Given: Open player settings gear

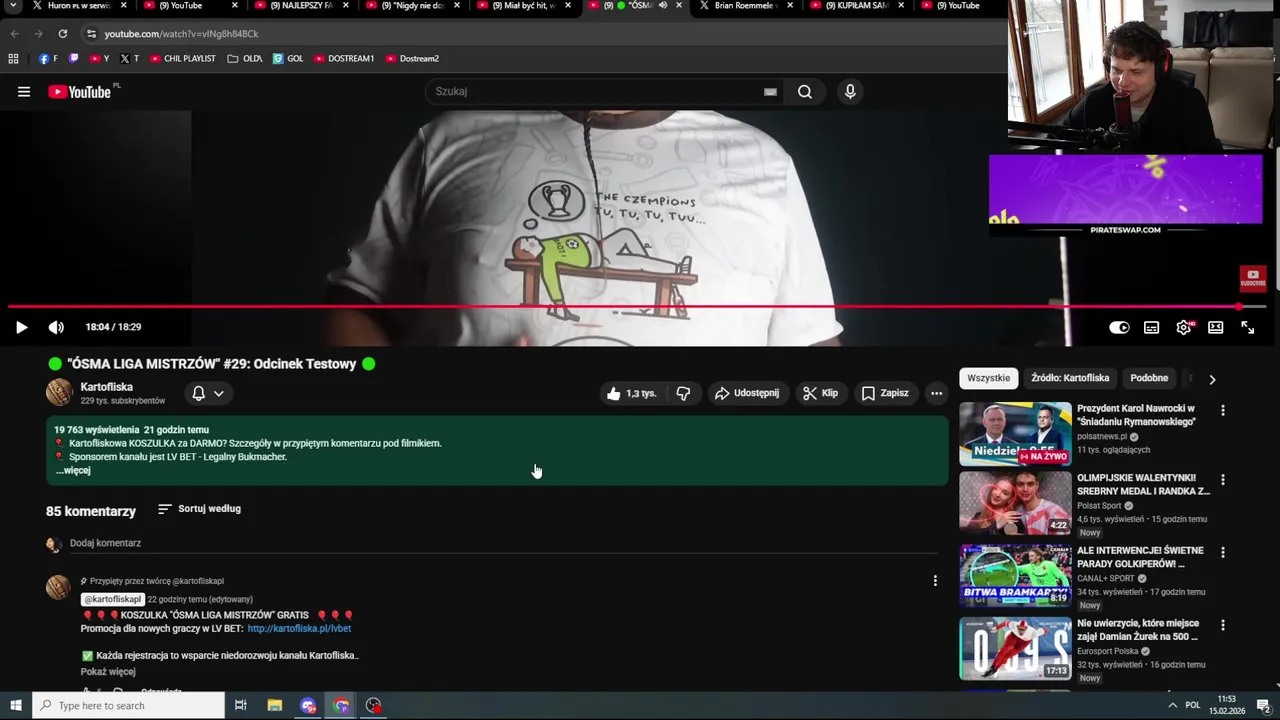Looking at the screenshot, I should 1184,327.
